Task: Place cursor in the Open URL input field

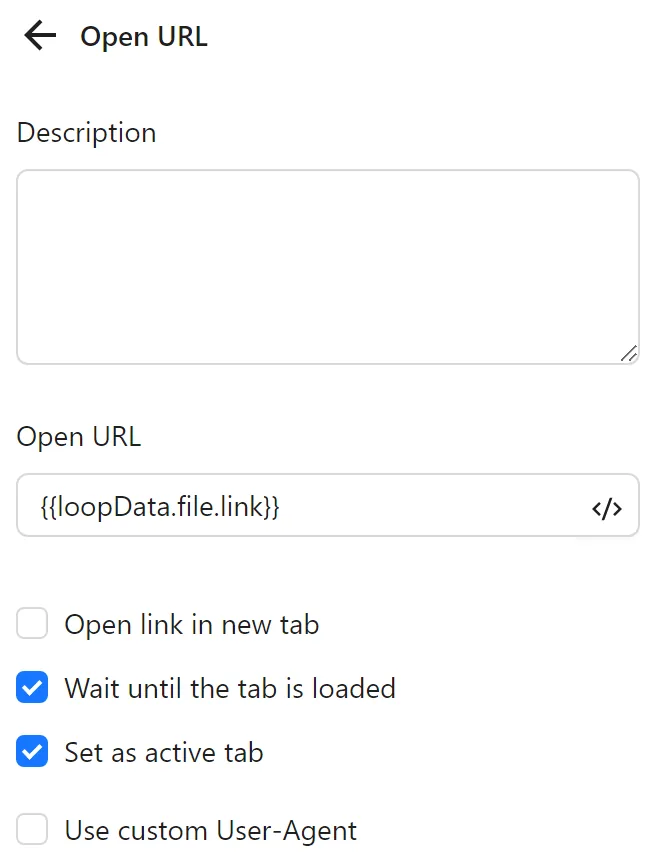Action: (300, 506)
